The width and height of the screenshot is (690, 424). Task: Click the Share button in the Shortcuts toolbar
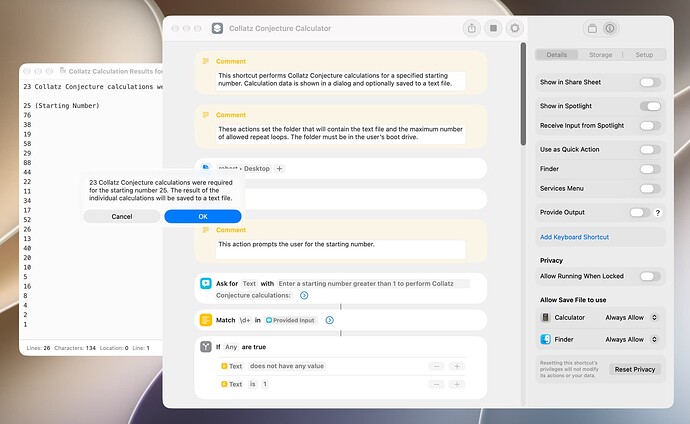click(x=472, y=28)
